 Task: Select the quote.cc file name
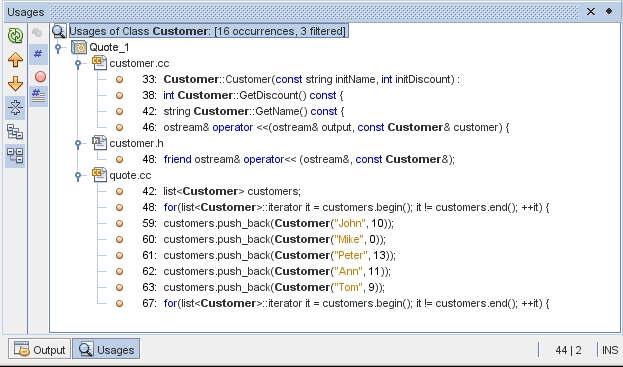(x=130, y=176)
